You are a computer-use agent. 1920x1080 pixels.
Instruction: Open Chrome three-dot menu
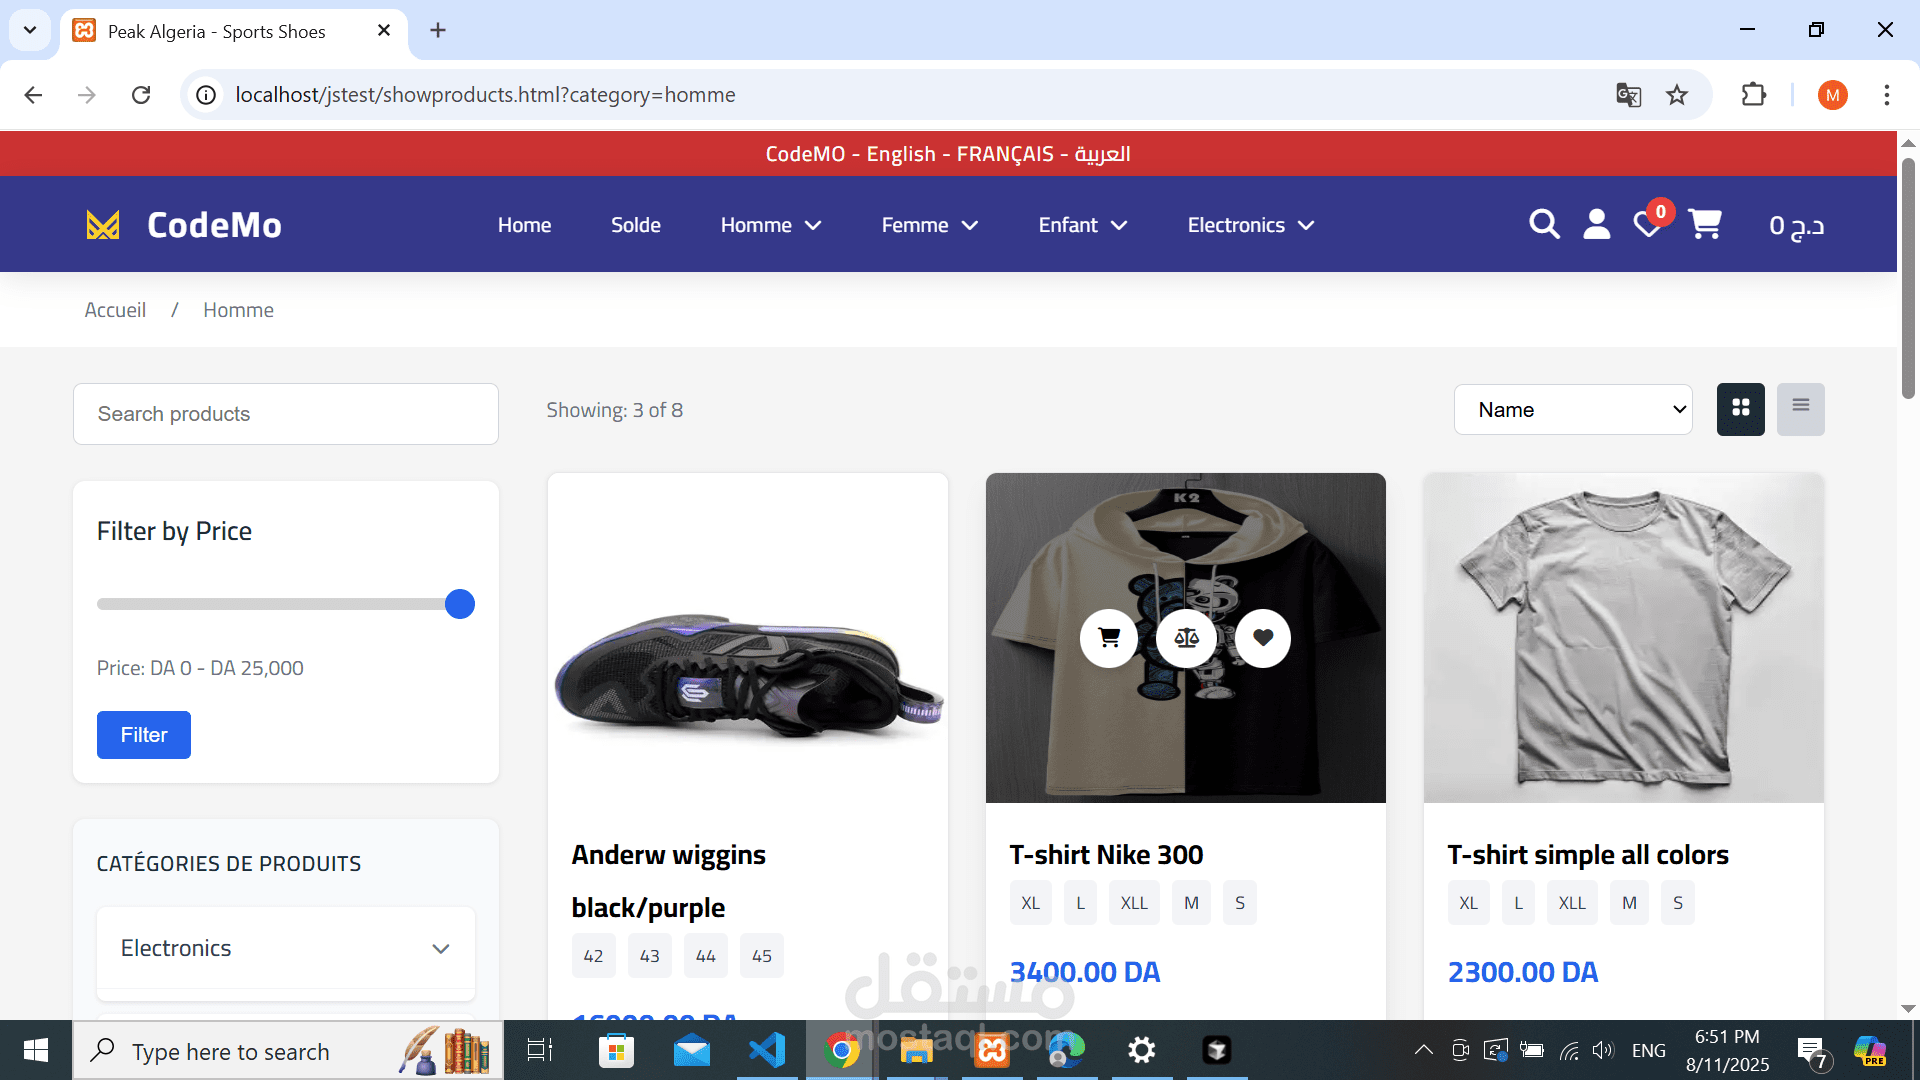pos(1887,95)
